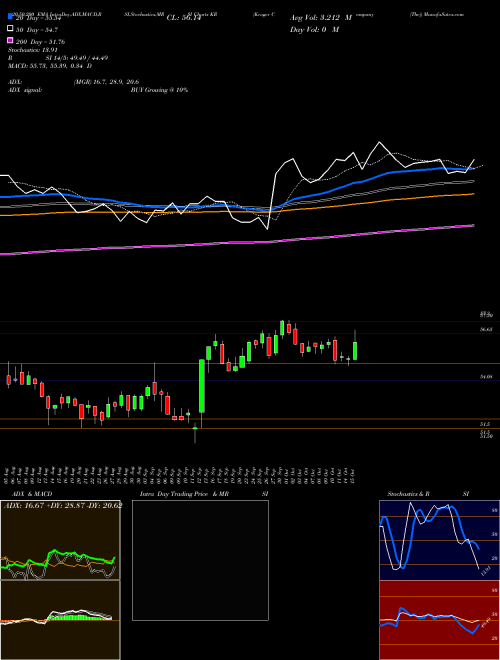Click the tallest green breakout candlestick
This screenshot has width=500, height=660.
coord(202,386)
